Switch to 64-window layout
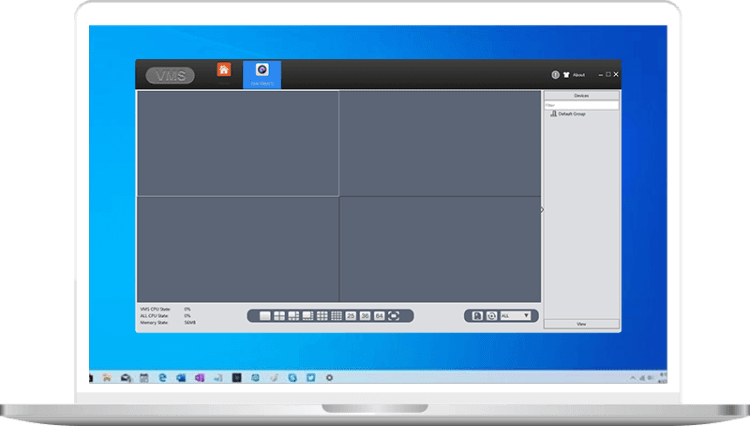Viewport: 750px width, 426px height. click(x=379, y=316)
